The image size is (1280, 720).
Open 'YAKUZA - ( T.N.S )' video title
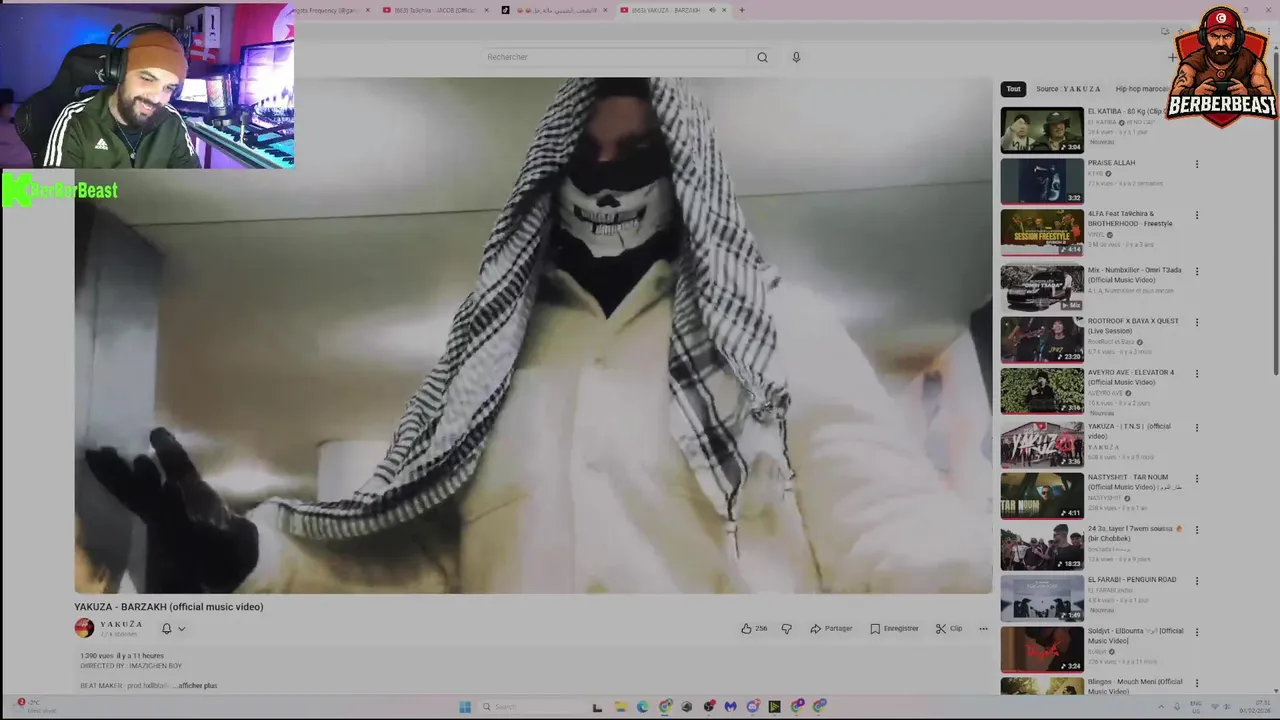[x=1129, y=431]
